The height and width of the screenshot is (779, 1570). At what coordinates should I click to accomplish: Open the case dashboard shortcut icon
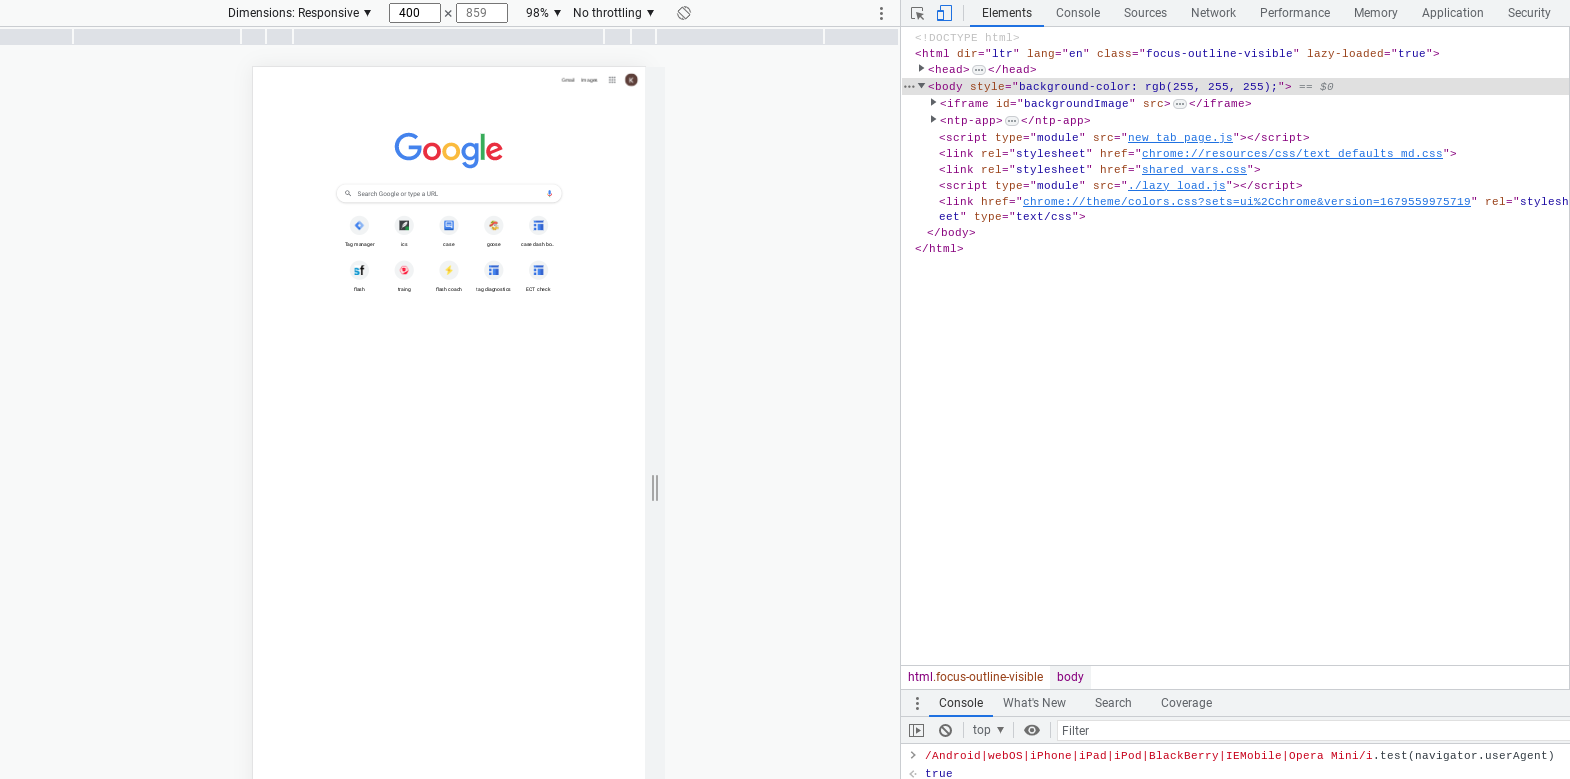click(538, 226)
